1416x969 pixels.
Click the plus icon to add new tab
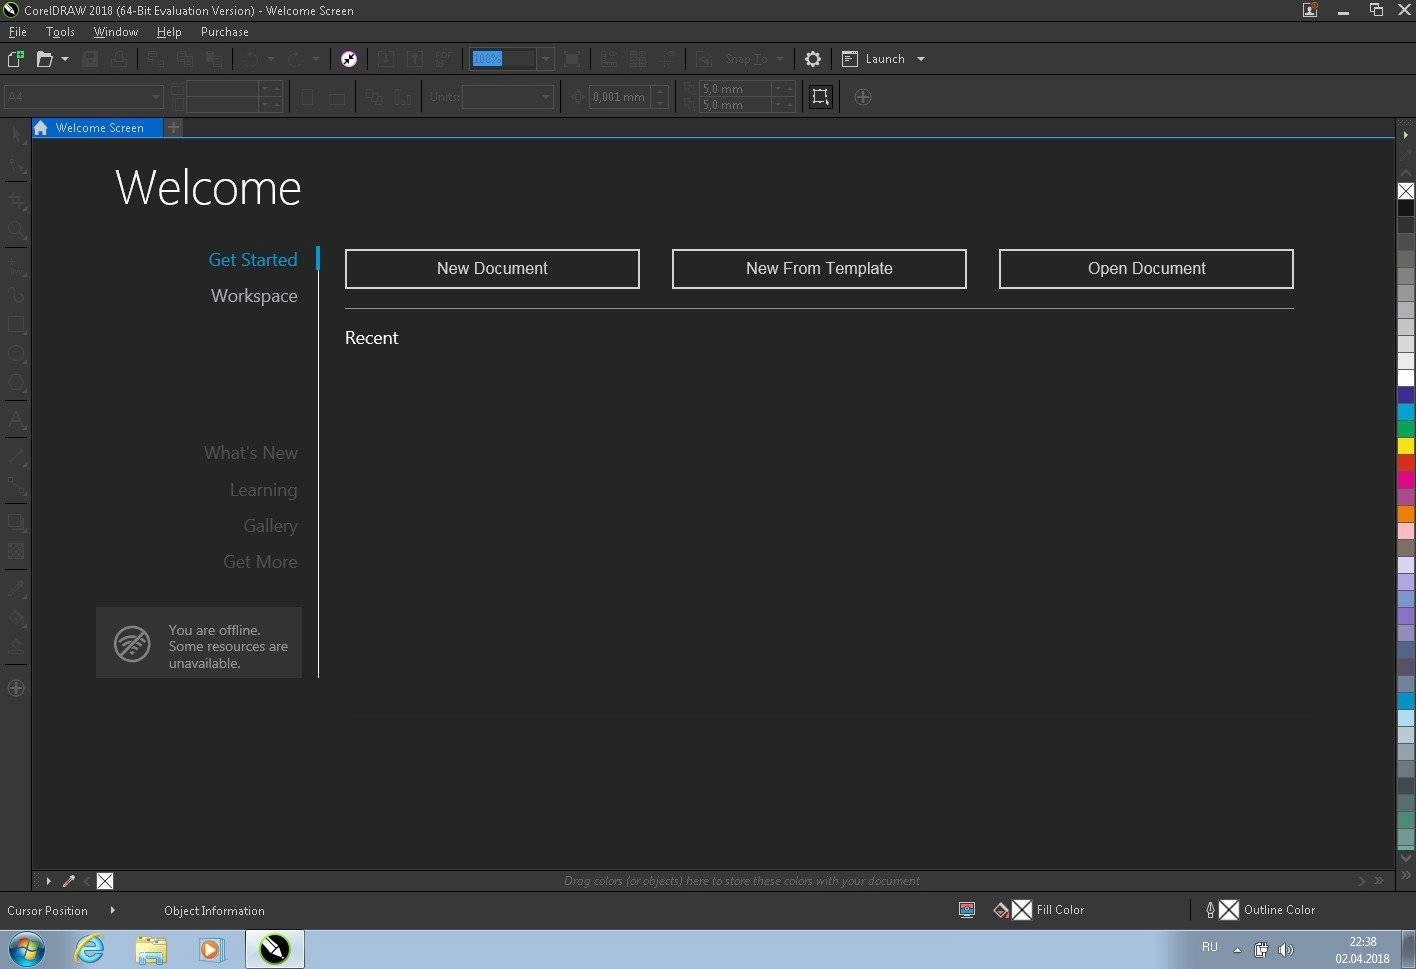(x=173, y=127)
